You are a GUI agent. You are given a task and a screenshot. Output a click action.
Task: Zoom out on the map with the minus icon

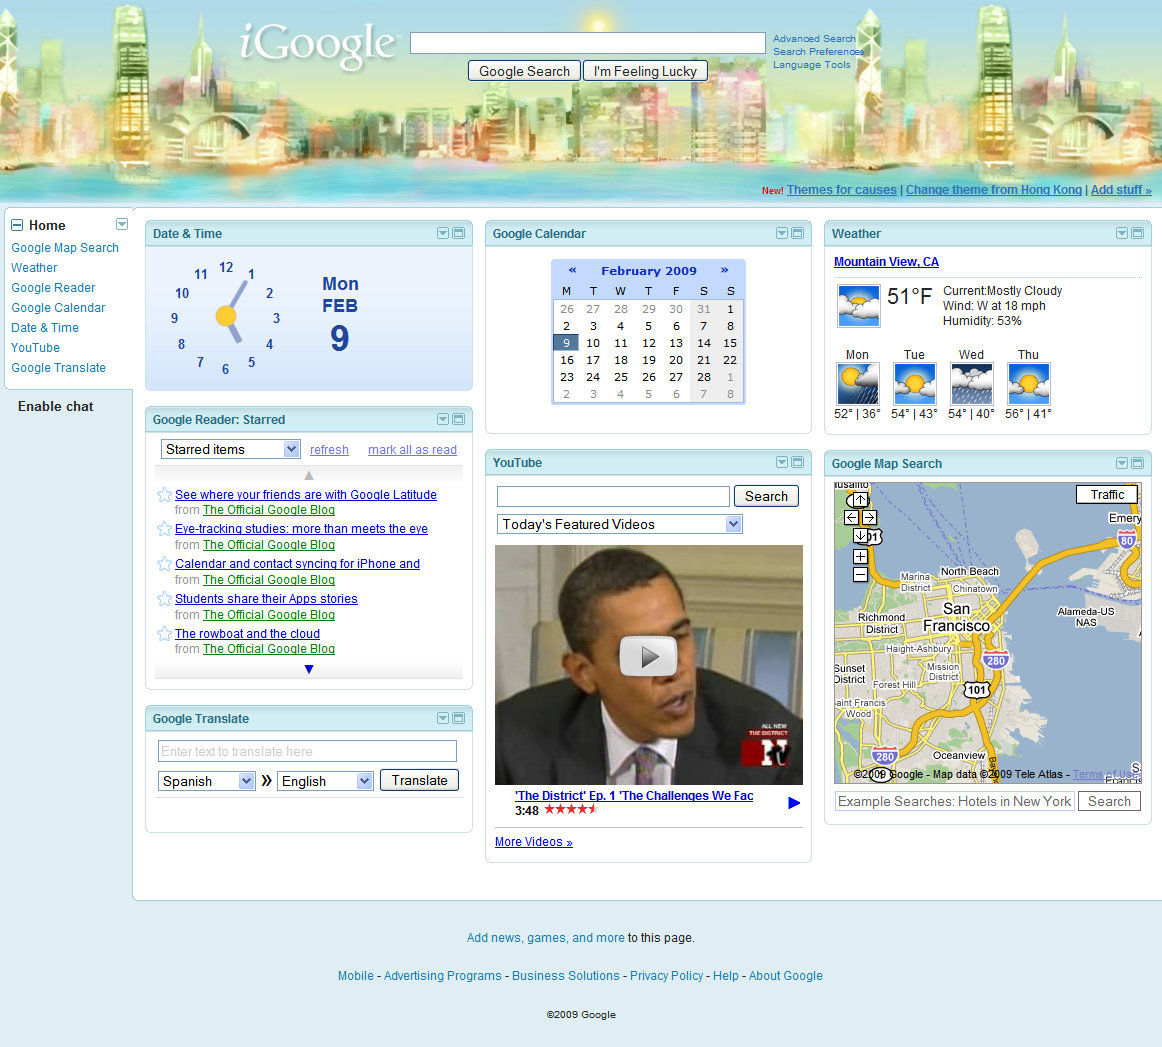[861, 575]
